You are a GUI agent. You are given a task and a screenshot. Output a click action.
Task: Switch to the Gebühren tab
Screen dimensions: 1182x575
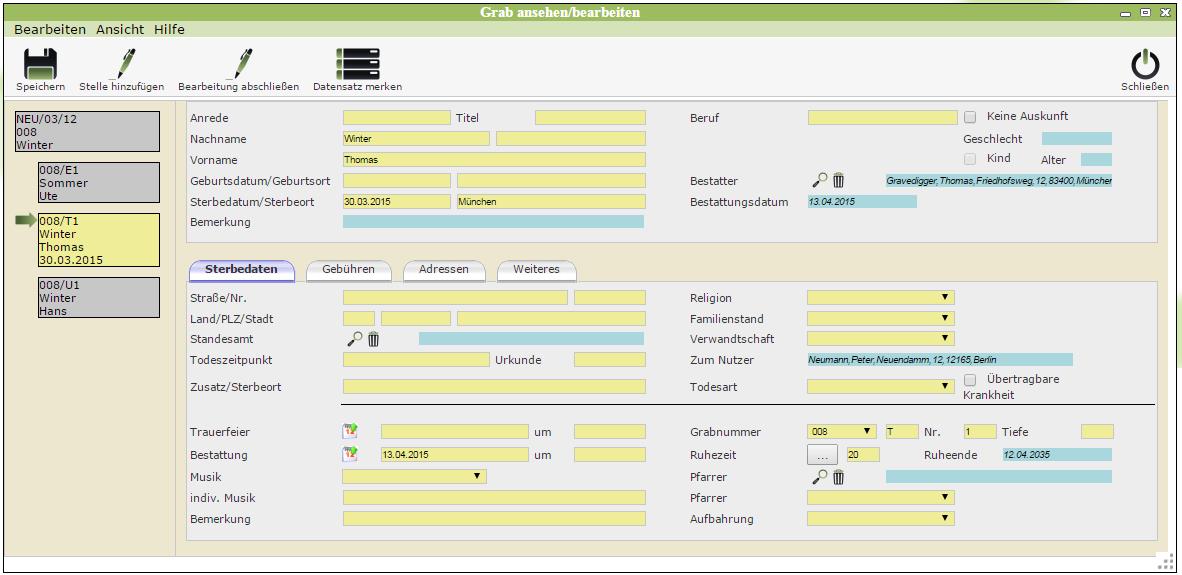(x=349, y=270)
